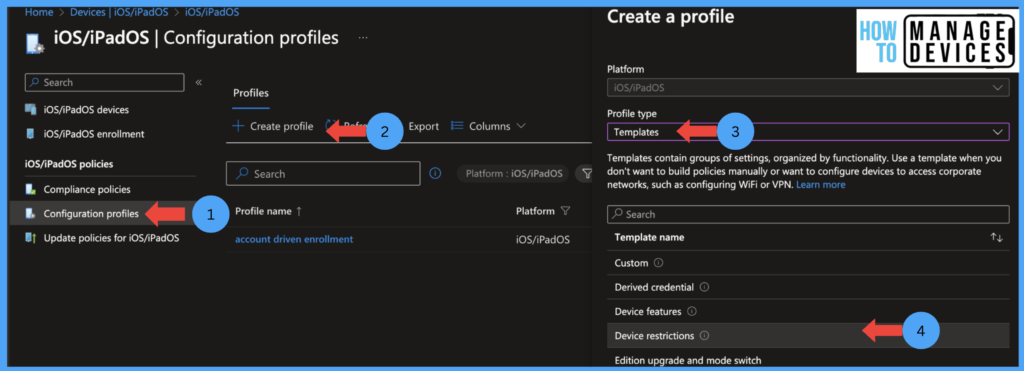Open the ellipsis menu beside the page title
The image size is (1024, 371).
(x=363, y=38)
